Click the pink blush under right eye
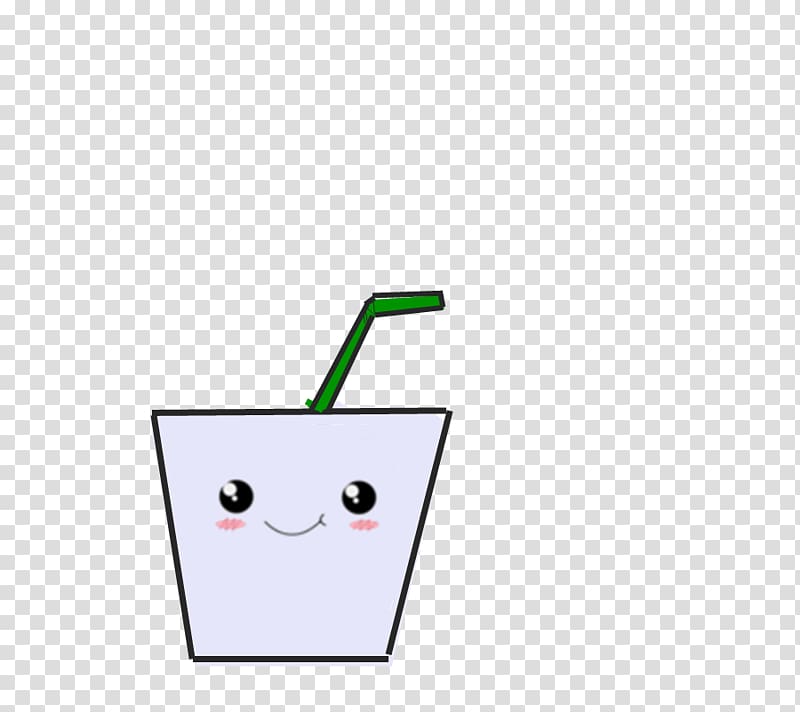The width and height of the screenshot is (800, 712). [363, 524]
